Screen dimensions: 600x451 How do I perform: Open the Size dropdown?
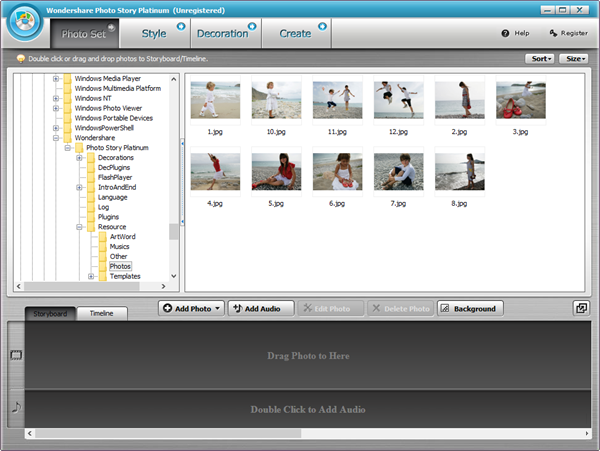pos(574,59)
